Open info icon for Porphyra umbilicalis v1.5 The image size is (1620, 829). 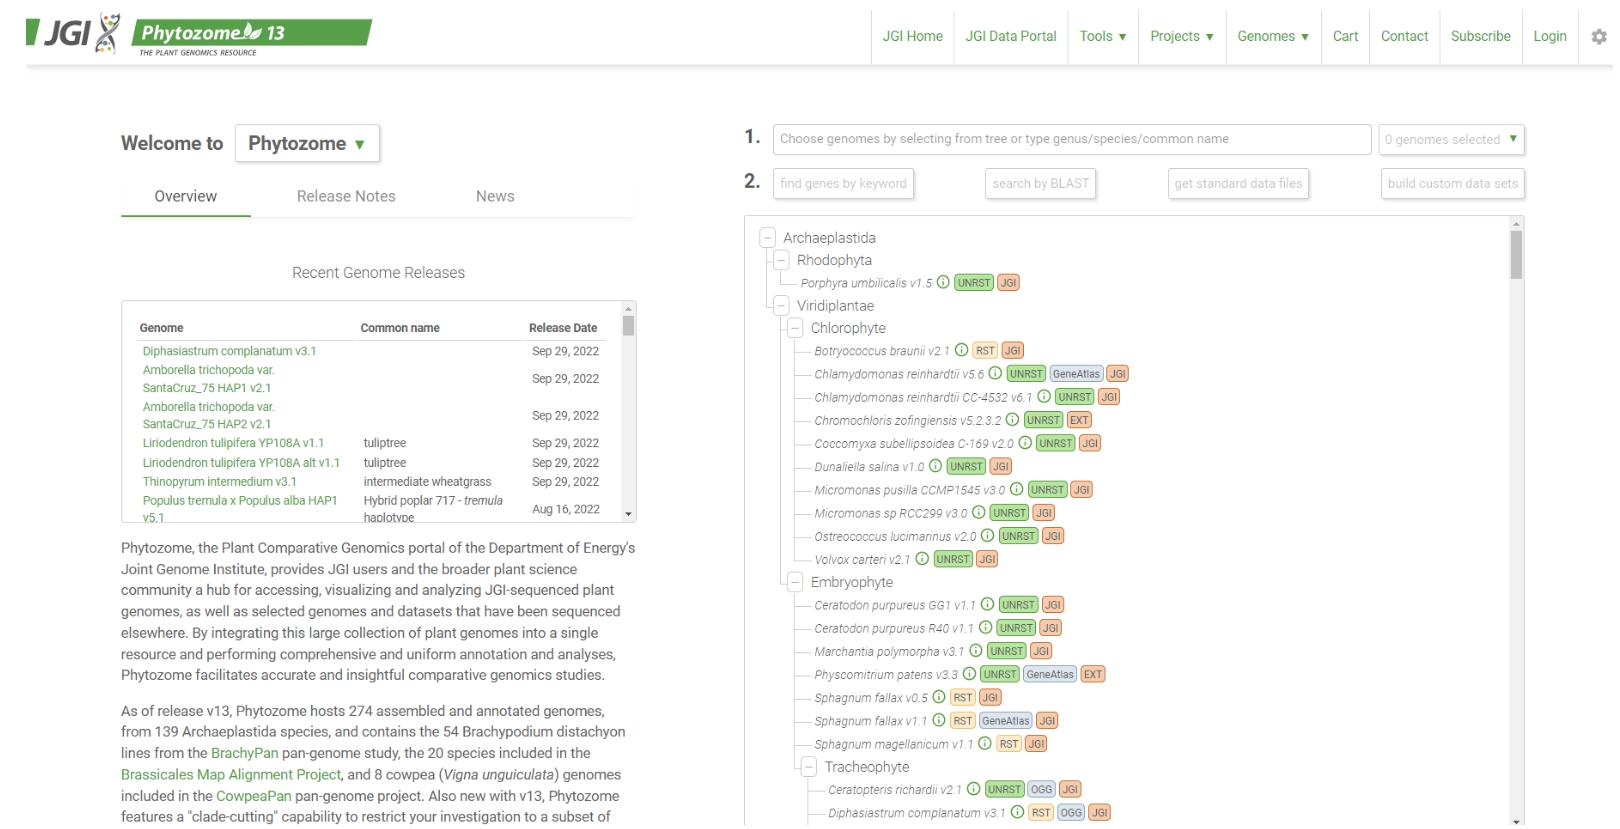(x=943, y=282)
